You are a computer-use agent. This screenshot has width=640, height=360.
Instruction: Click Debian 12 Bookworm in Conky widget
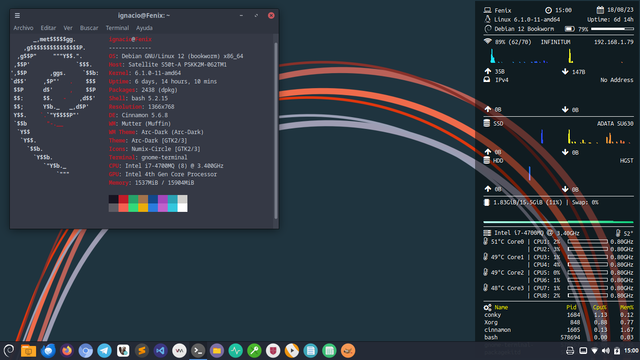(x=524, y=29)
